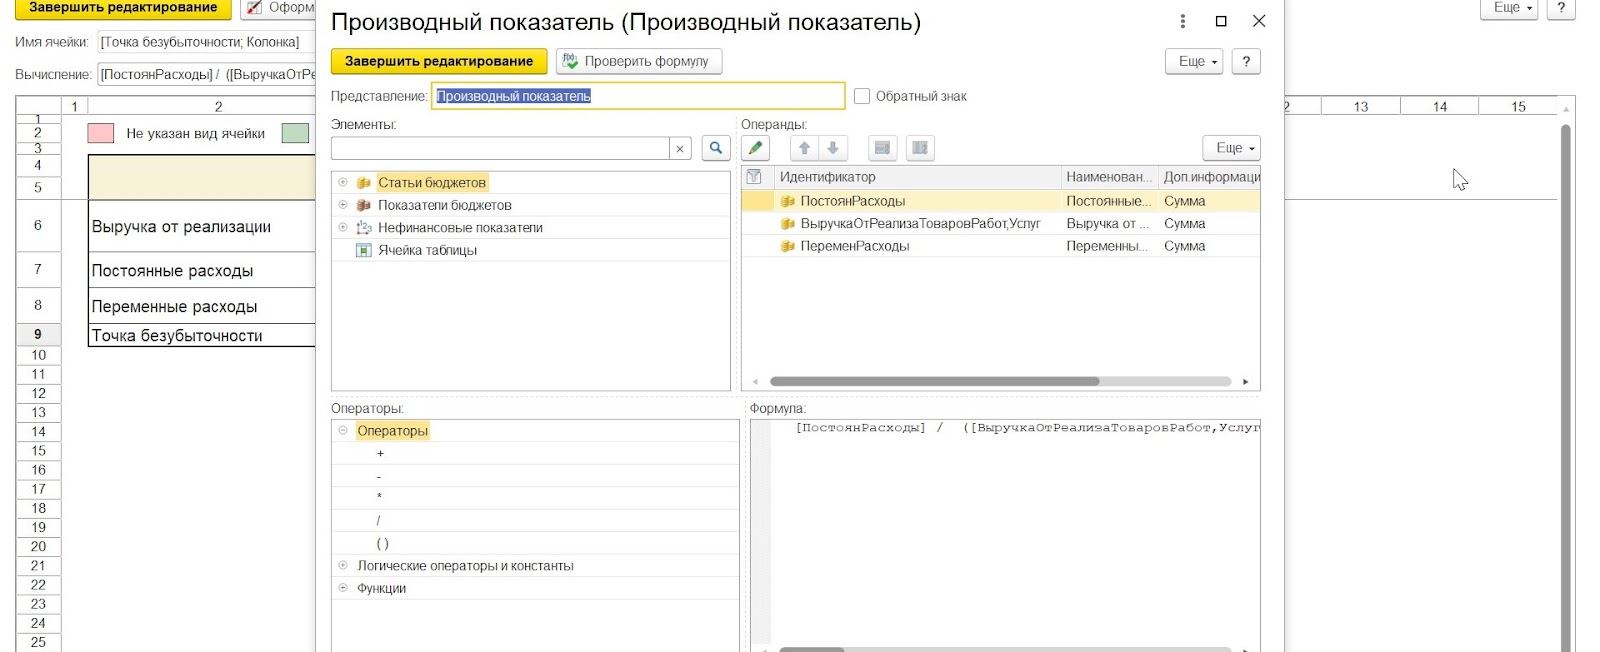Click Завершить редактирование in the dialog

[439, 61]
